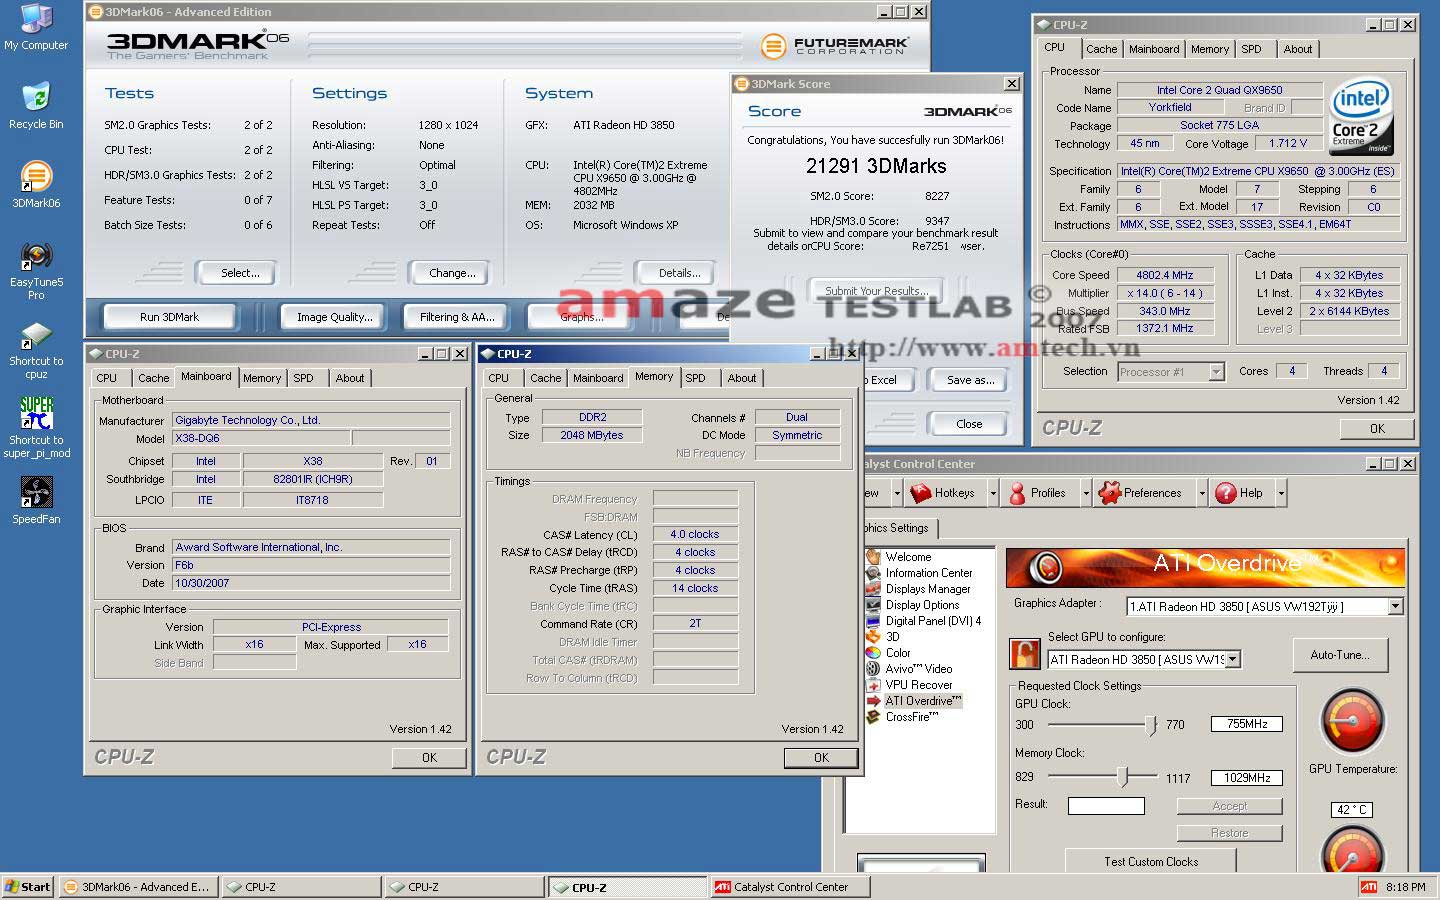Click OK in Memory CPU-Z window

(821, 758)
